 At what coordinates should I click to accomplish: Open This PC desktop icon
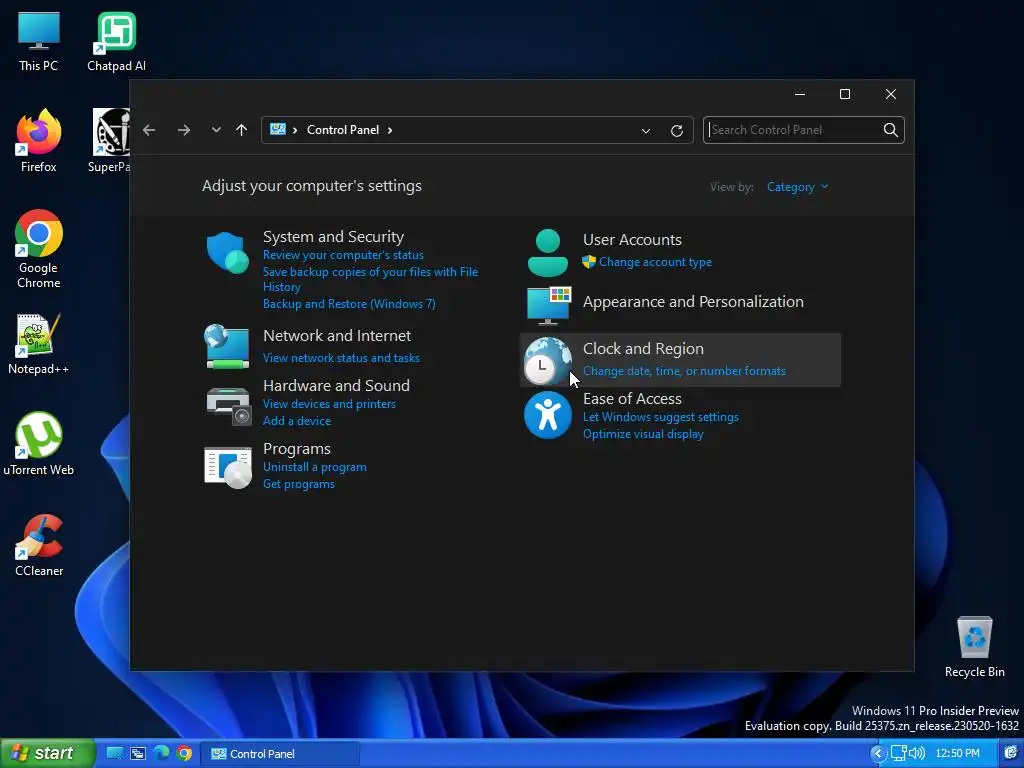(x=39, y=41)
